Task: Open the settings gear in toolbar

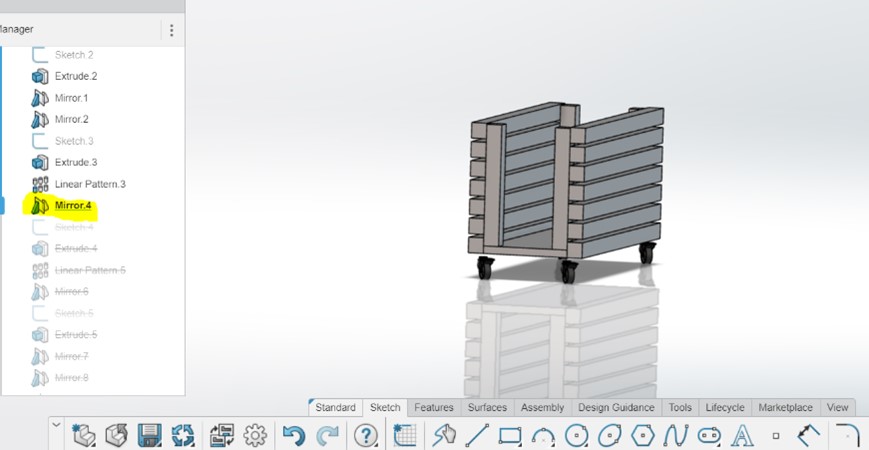Action: (x=255, y=435)
